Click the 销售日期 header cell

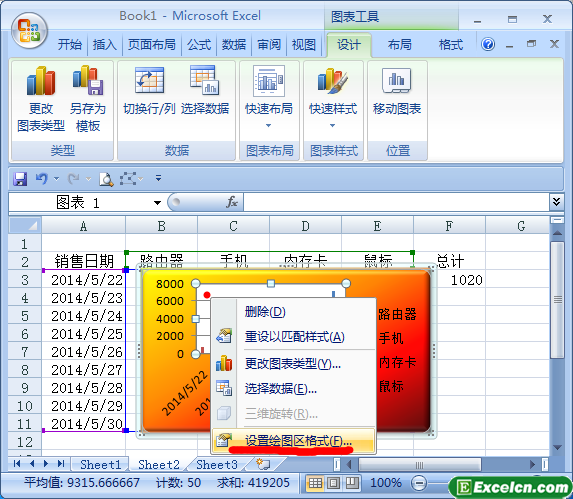84,261
